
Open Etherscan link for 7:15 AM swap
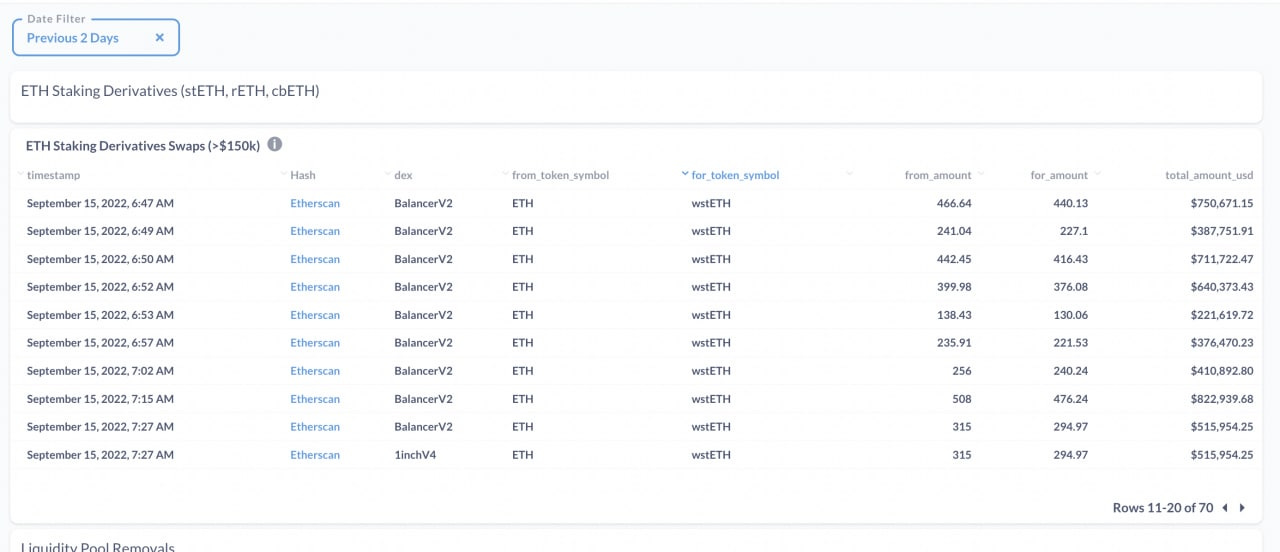click(315, 399)
